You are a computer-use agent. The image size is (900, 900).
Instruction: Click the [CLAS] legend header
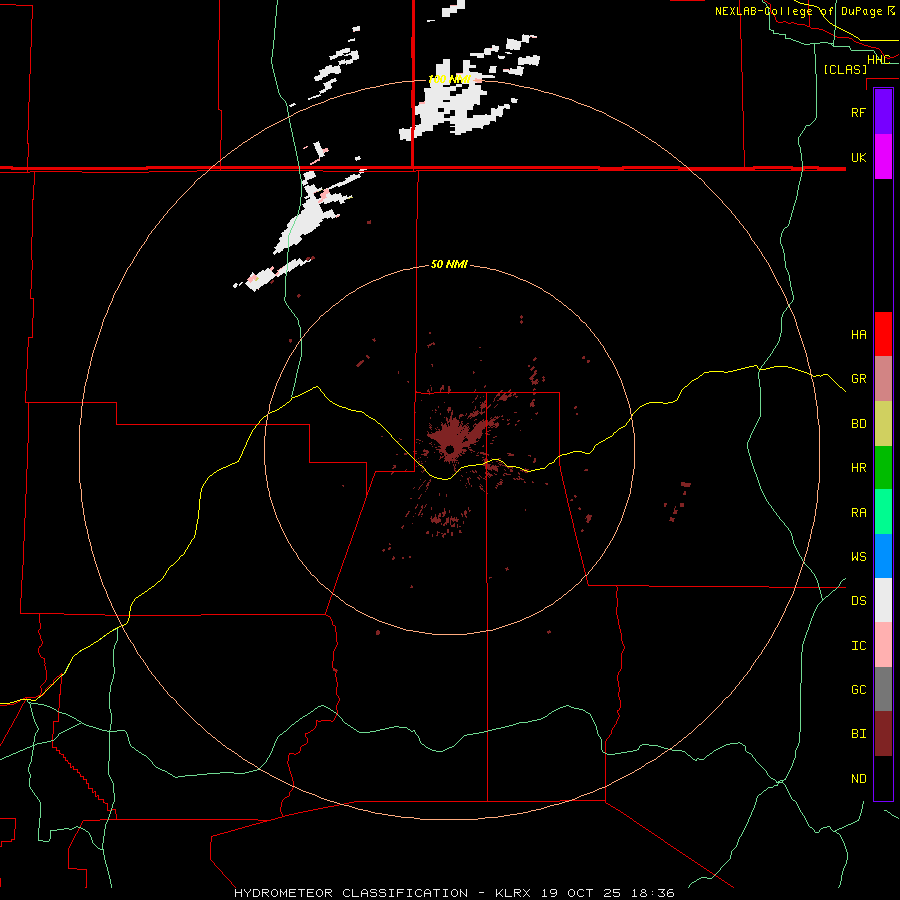tap(845, 69)
